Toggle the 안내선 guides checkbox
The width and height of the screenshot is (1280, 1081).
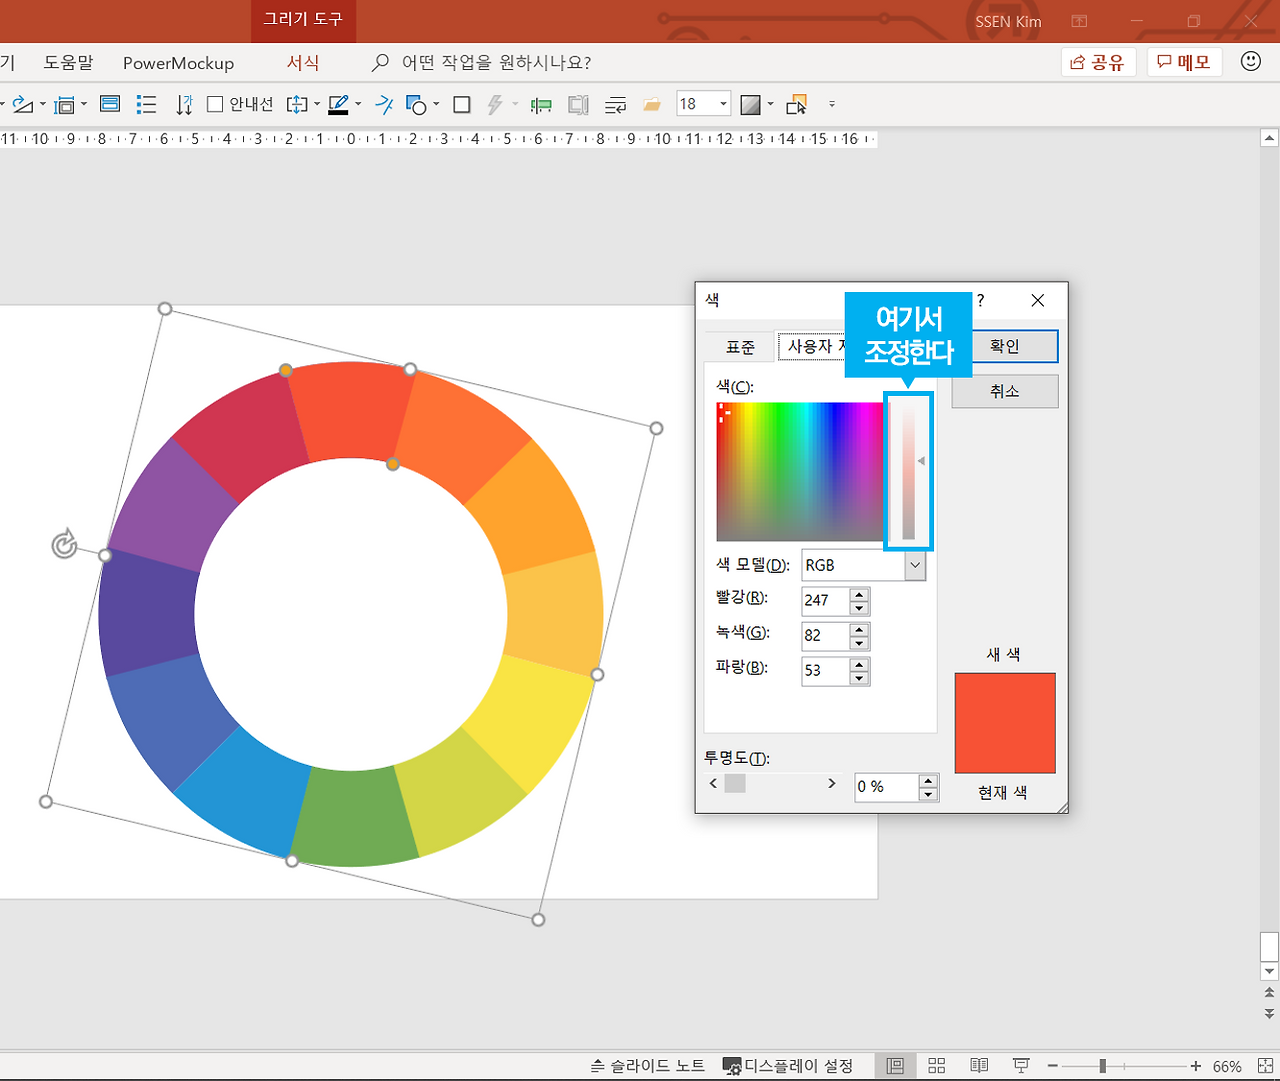[x=215, y=105]
